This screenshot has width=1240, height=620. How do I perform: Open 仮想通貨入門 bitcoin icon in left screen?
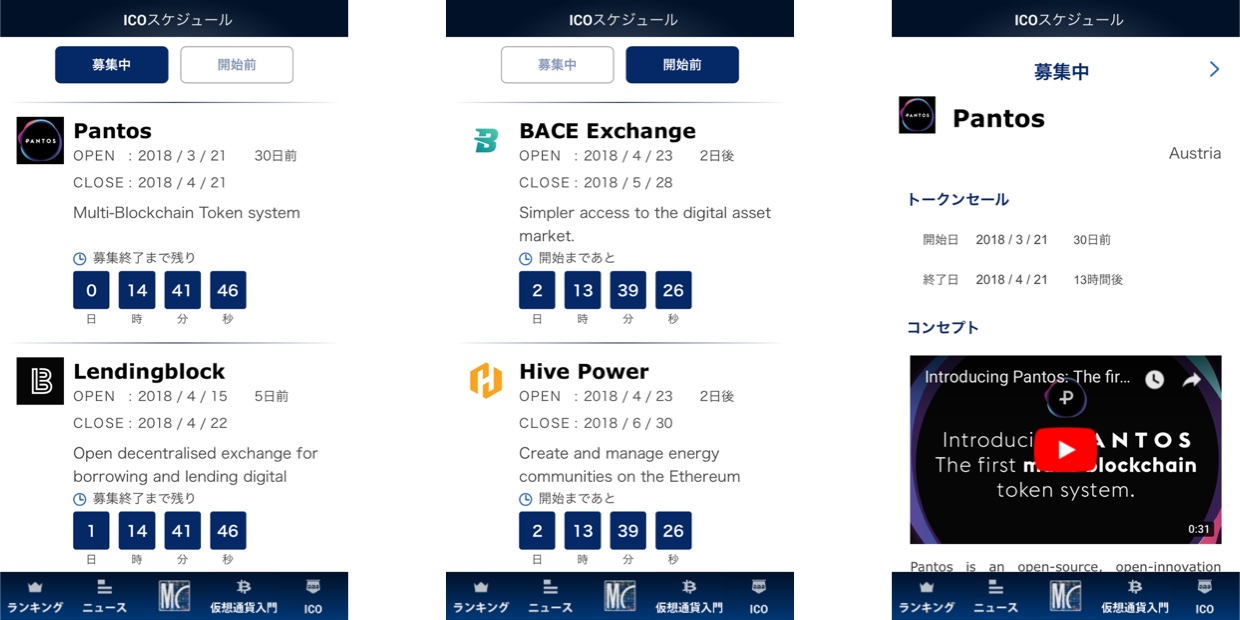click(243, 588)
